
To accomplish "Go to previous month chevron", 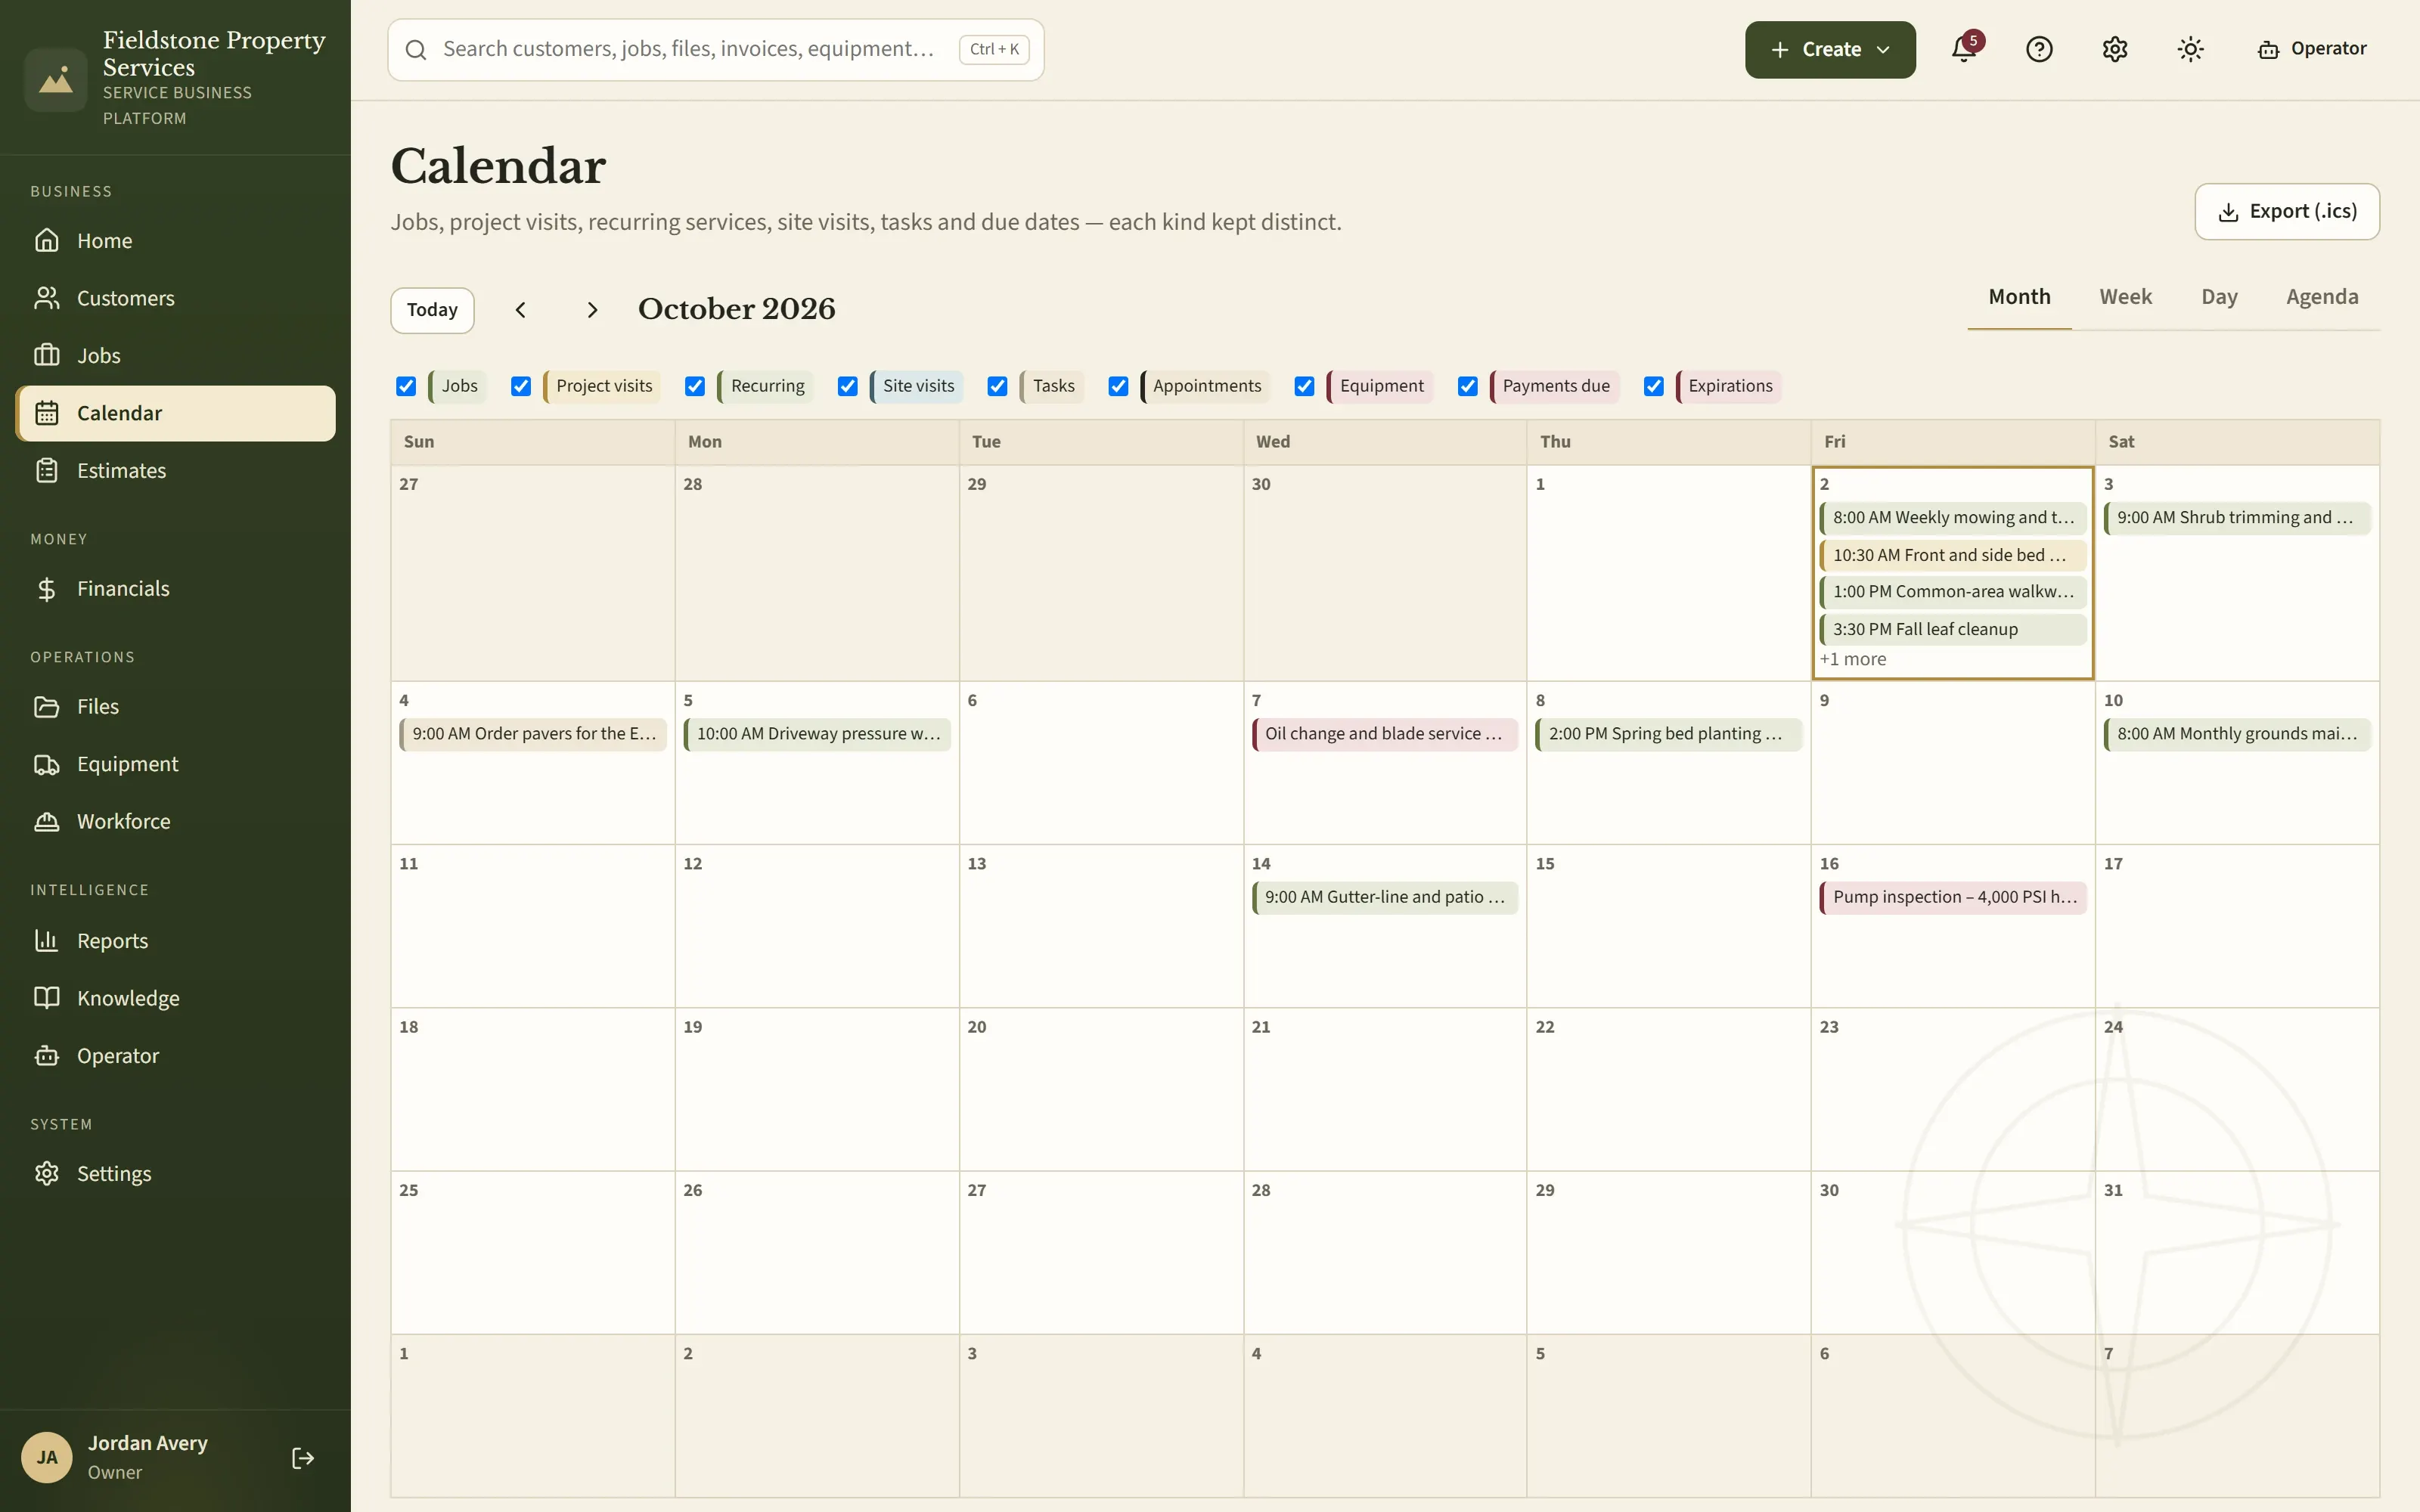I will click(520, 310).
